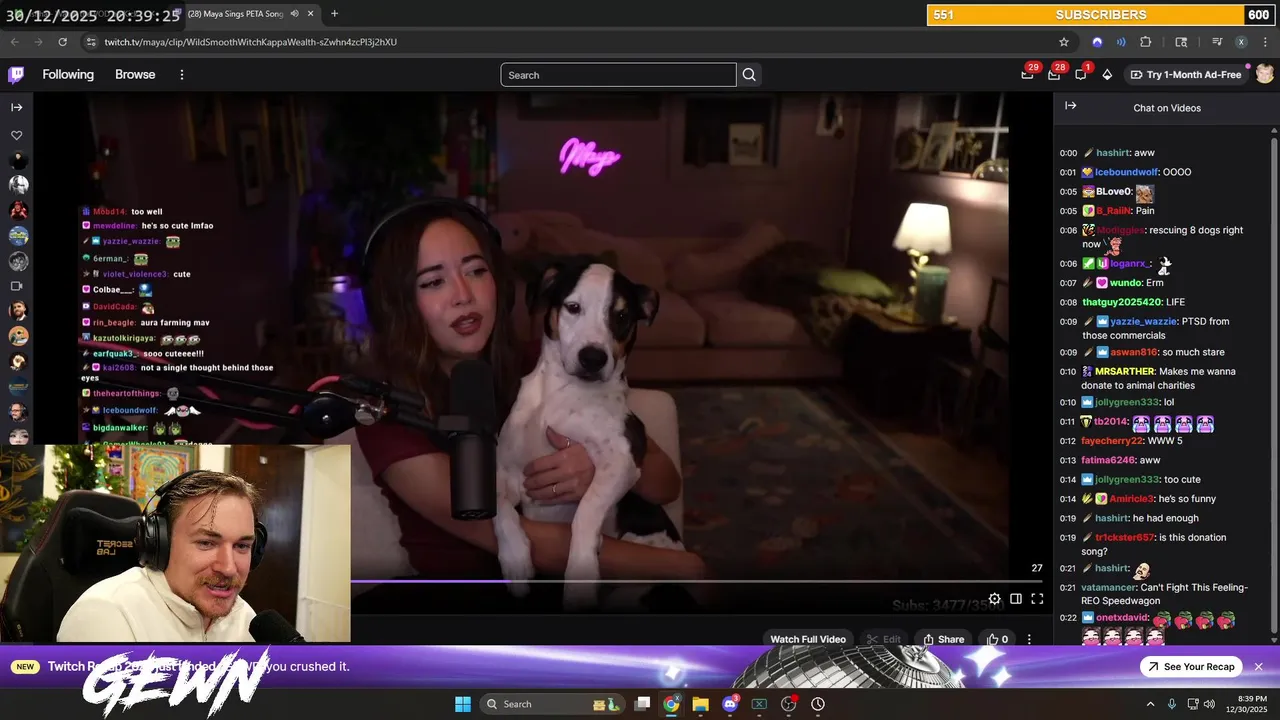Open the Browse page
Image resolution: width=1280 pixels, height=720 pixels.
coord(135,75)
